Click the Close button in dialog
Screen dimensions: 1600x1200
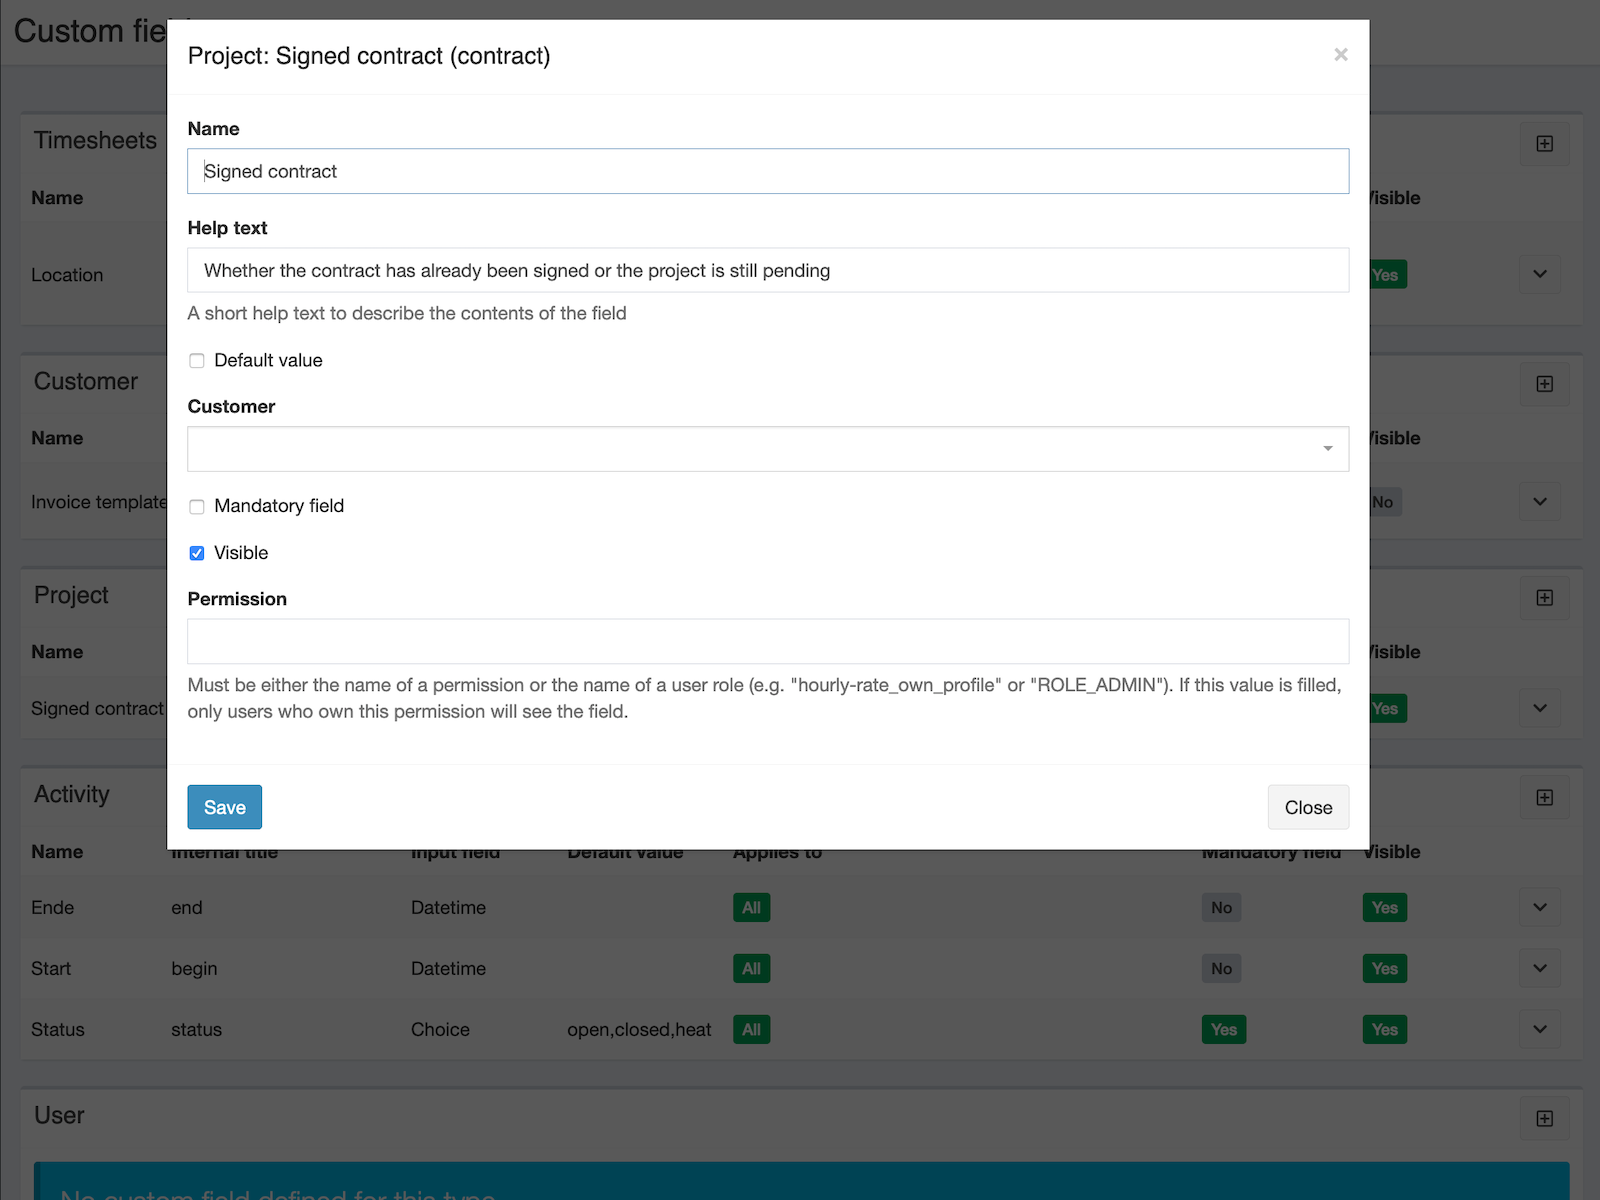click(1308, 807)
